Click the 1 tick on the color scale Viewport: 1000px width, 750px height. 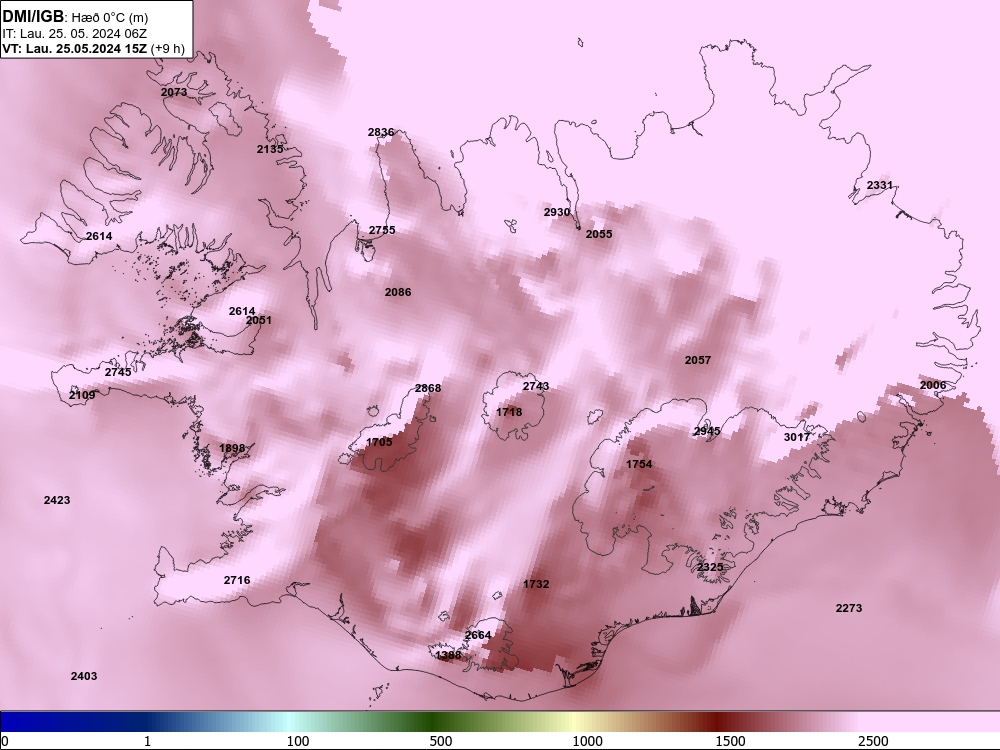pos(147,741)
